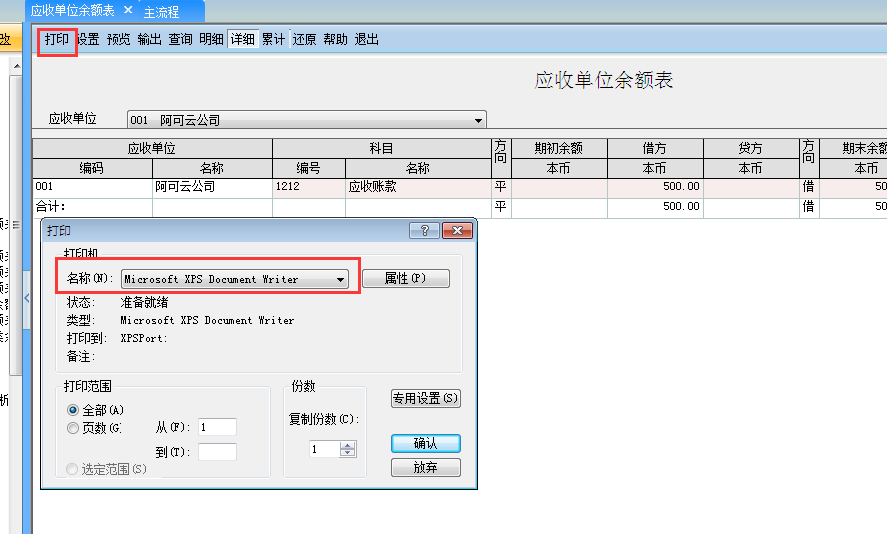This screenshot has width=887, height=534.
Task: Select 输出 in the toolbar
Action: [149, 39]
